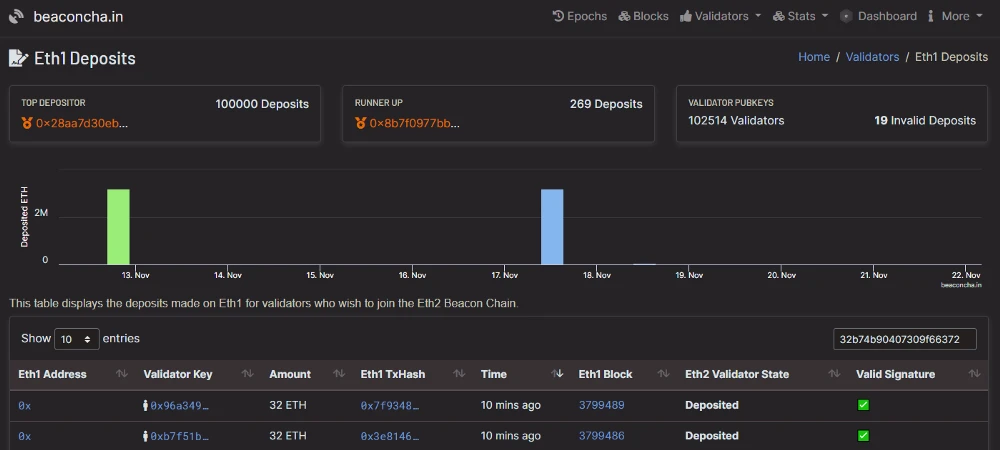Sort table by Eth1 Address column
The width and height of the screenshot is (1000, 450).
tap(73, 374)
